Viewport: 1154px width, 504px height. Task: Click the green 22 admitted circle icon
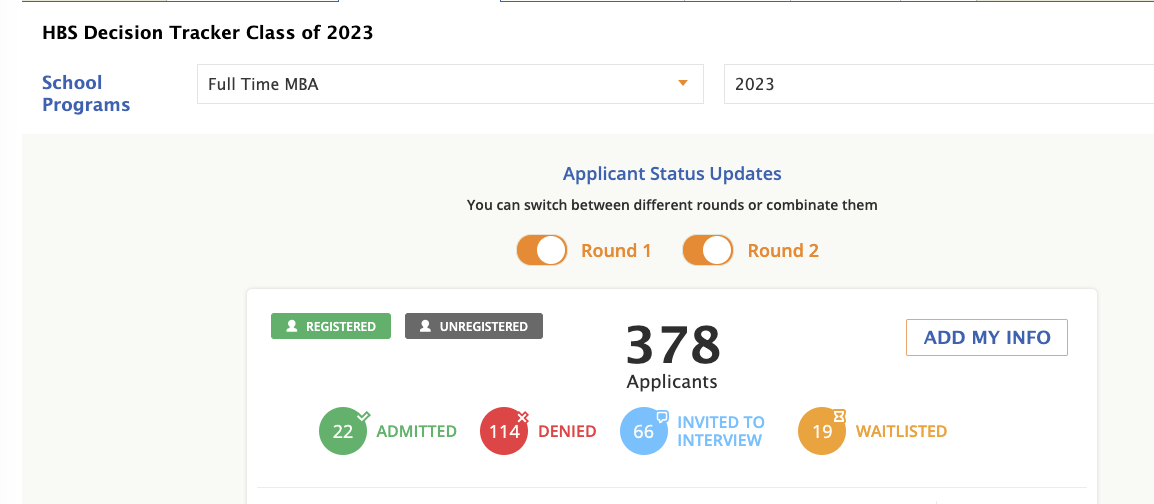coord(343,431)
